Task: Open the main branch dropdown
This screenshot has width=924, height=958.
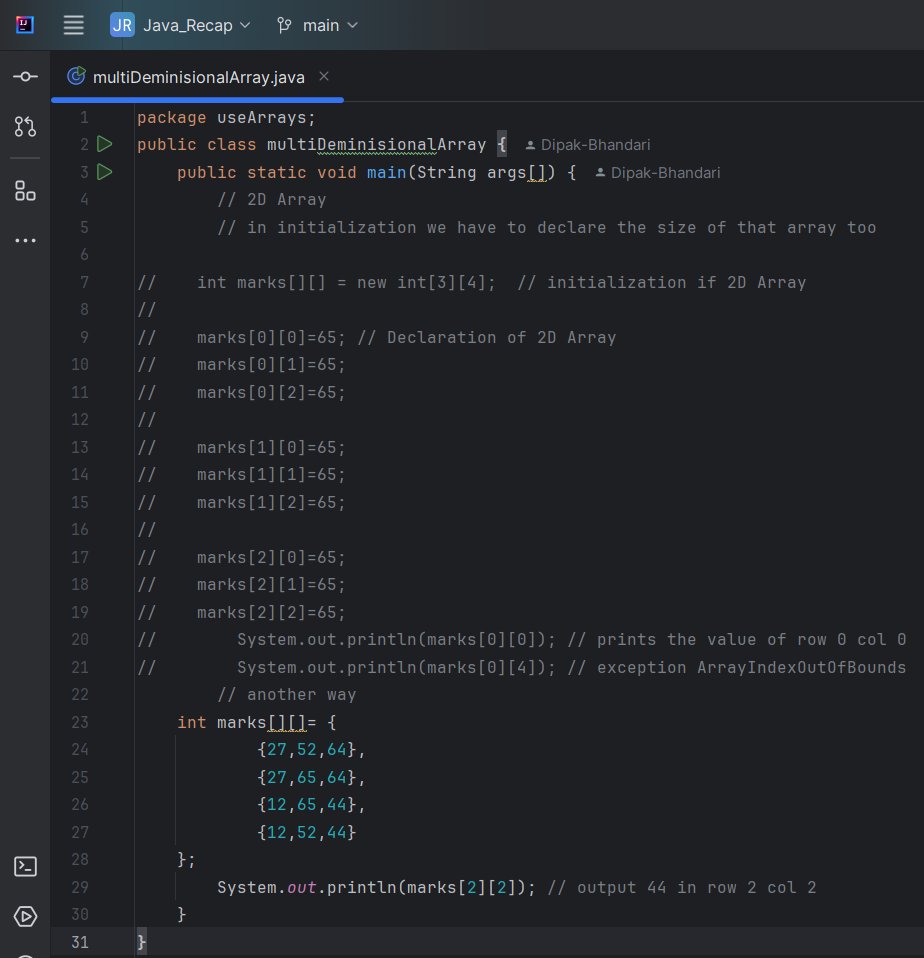Action: [x=324, y=25]
